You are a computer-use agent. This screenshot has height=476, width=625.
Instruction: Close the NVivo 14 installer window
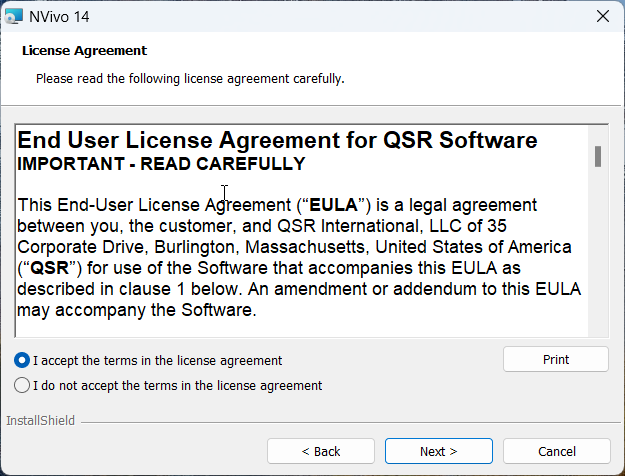tap(602, 16)
